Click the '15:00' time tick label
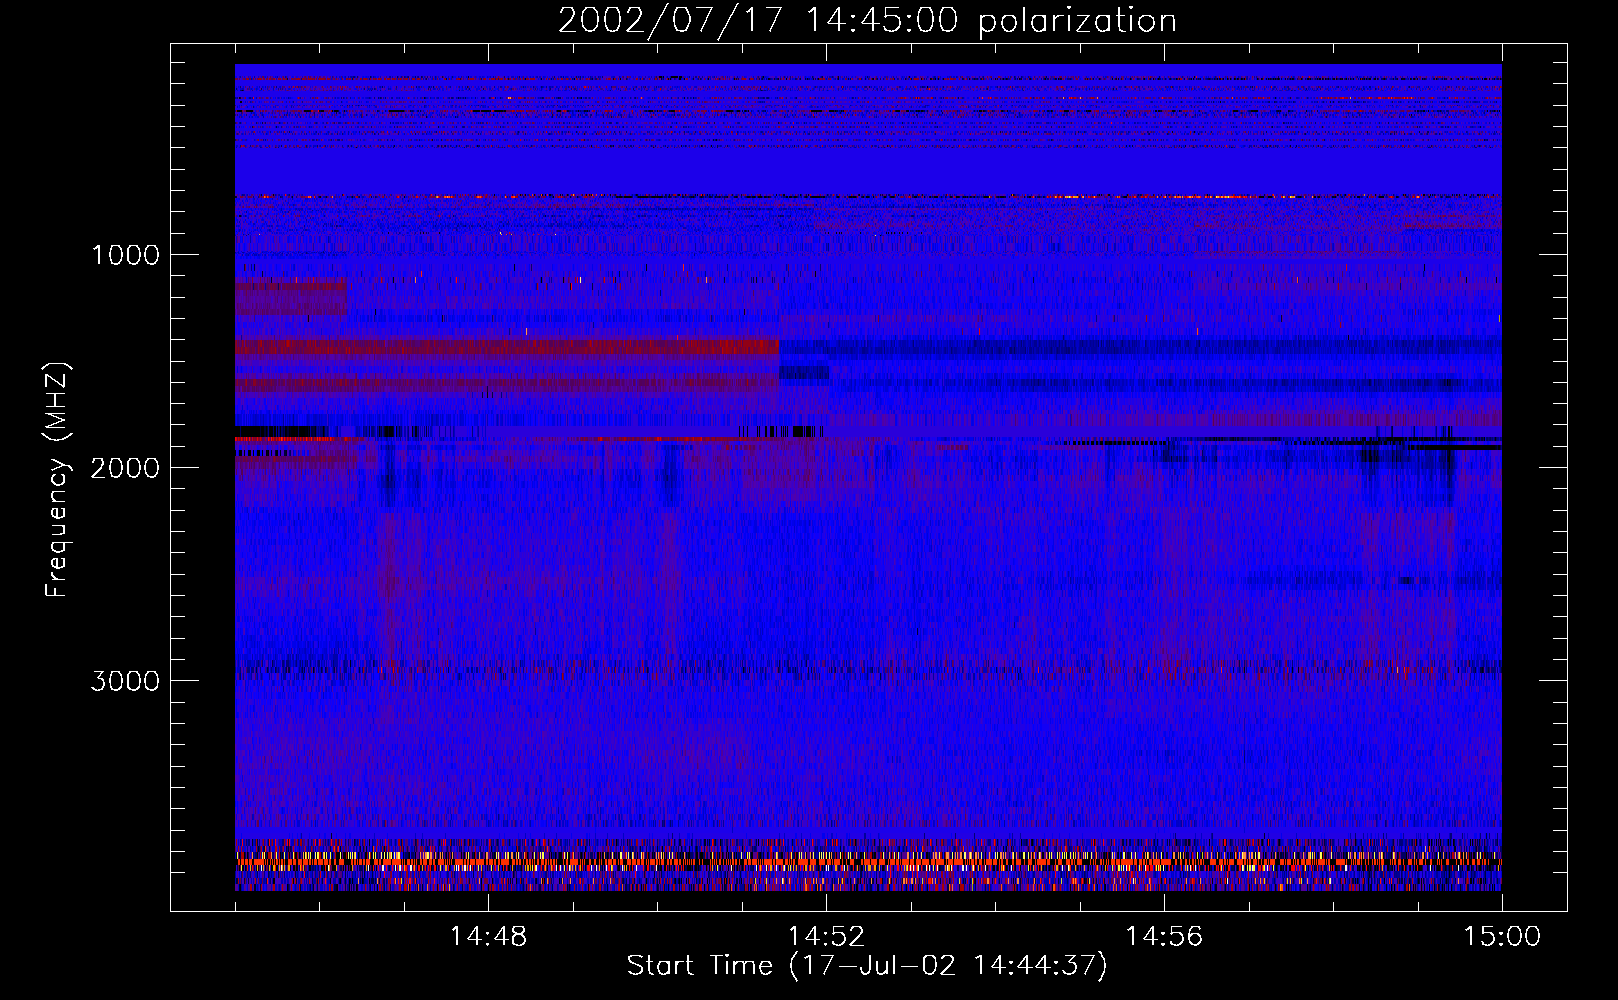 coord(1502,937)
